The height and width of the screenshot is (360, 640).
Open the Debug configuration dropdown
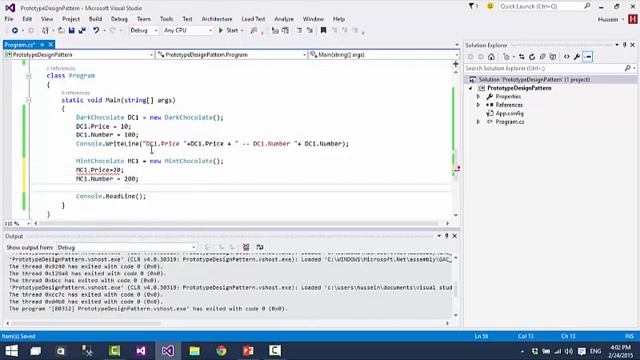143,30
